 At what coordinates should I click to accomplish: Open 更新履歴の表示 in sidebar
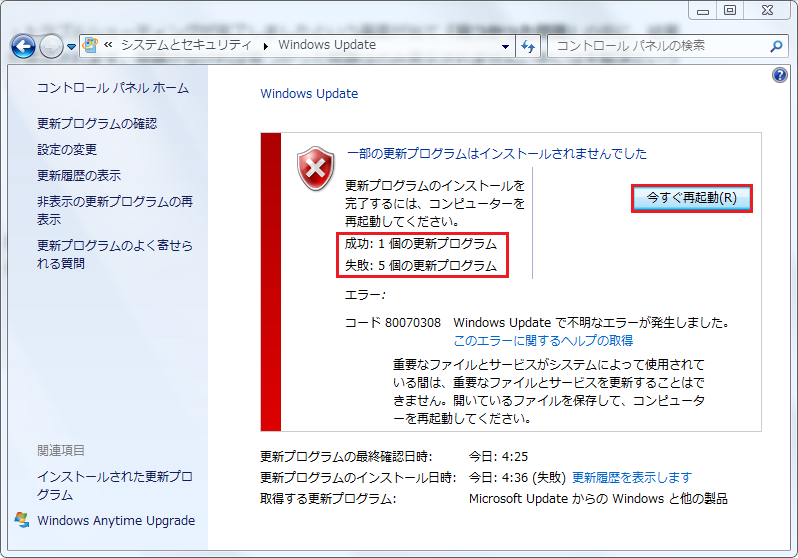coord(79,176)
